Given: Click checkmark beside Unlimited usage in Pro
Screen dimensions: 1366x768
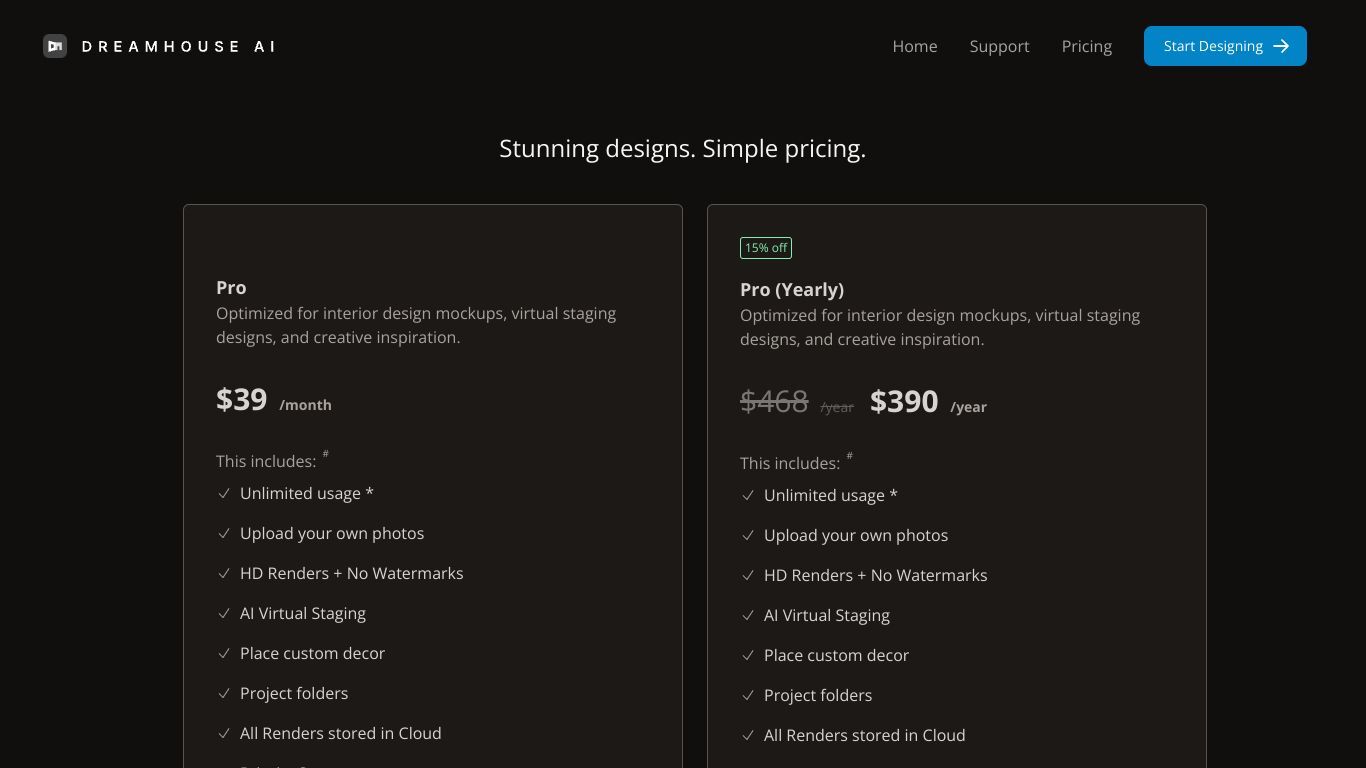Looking at the screenshot, I should coord(224,493).
